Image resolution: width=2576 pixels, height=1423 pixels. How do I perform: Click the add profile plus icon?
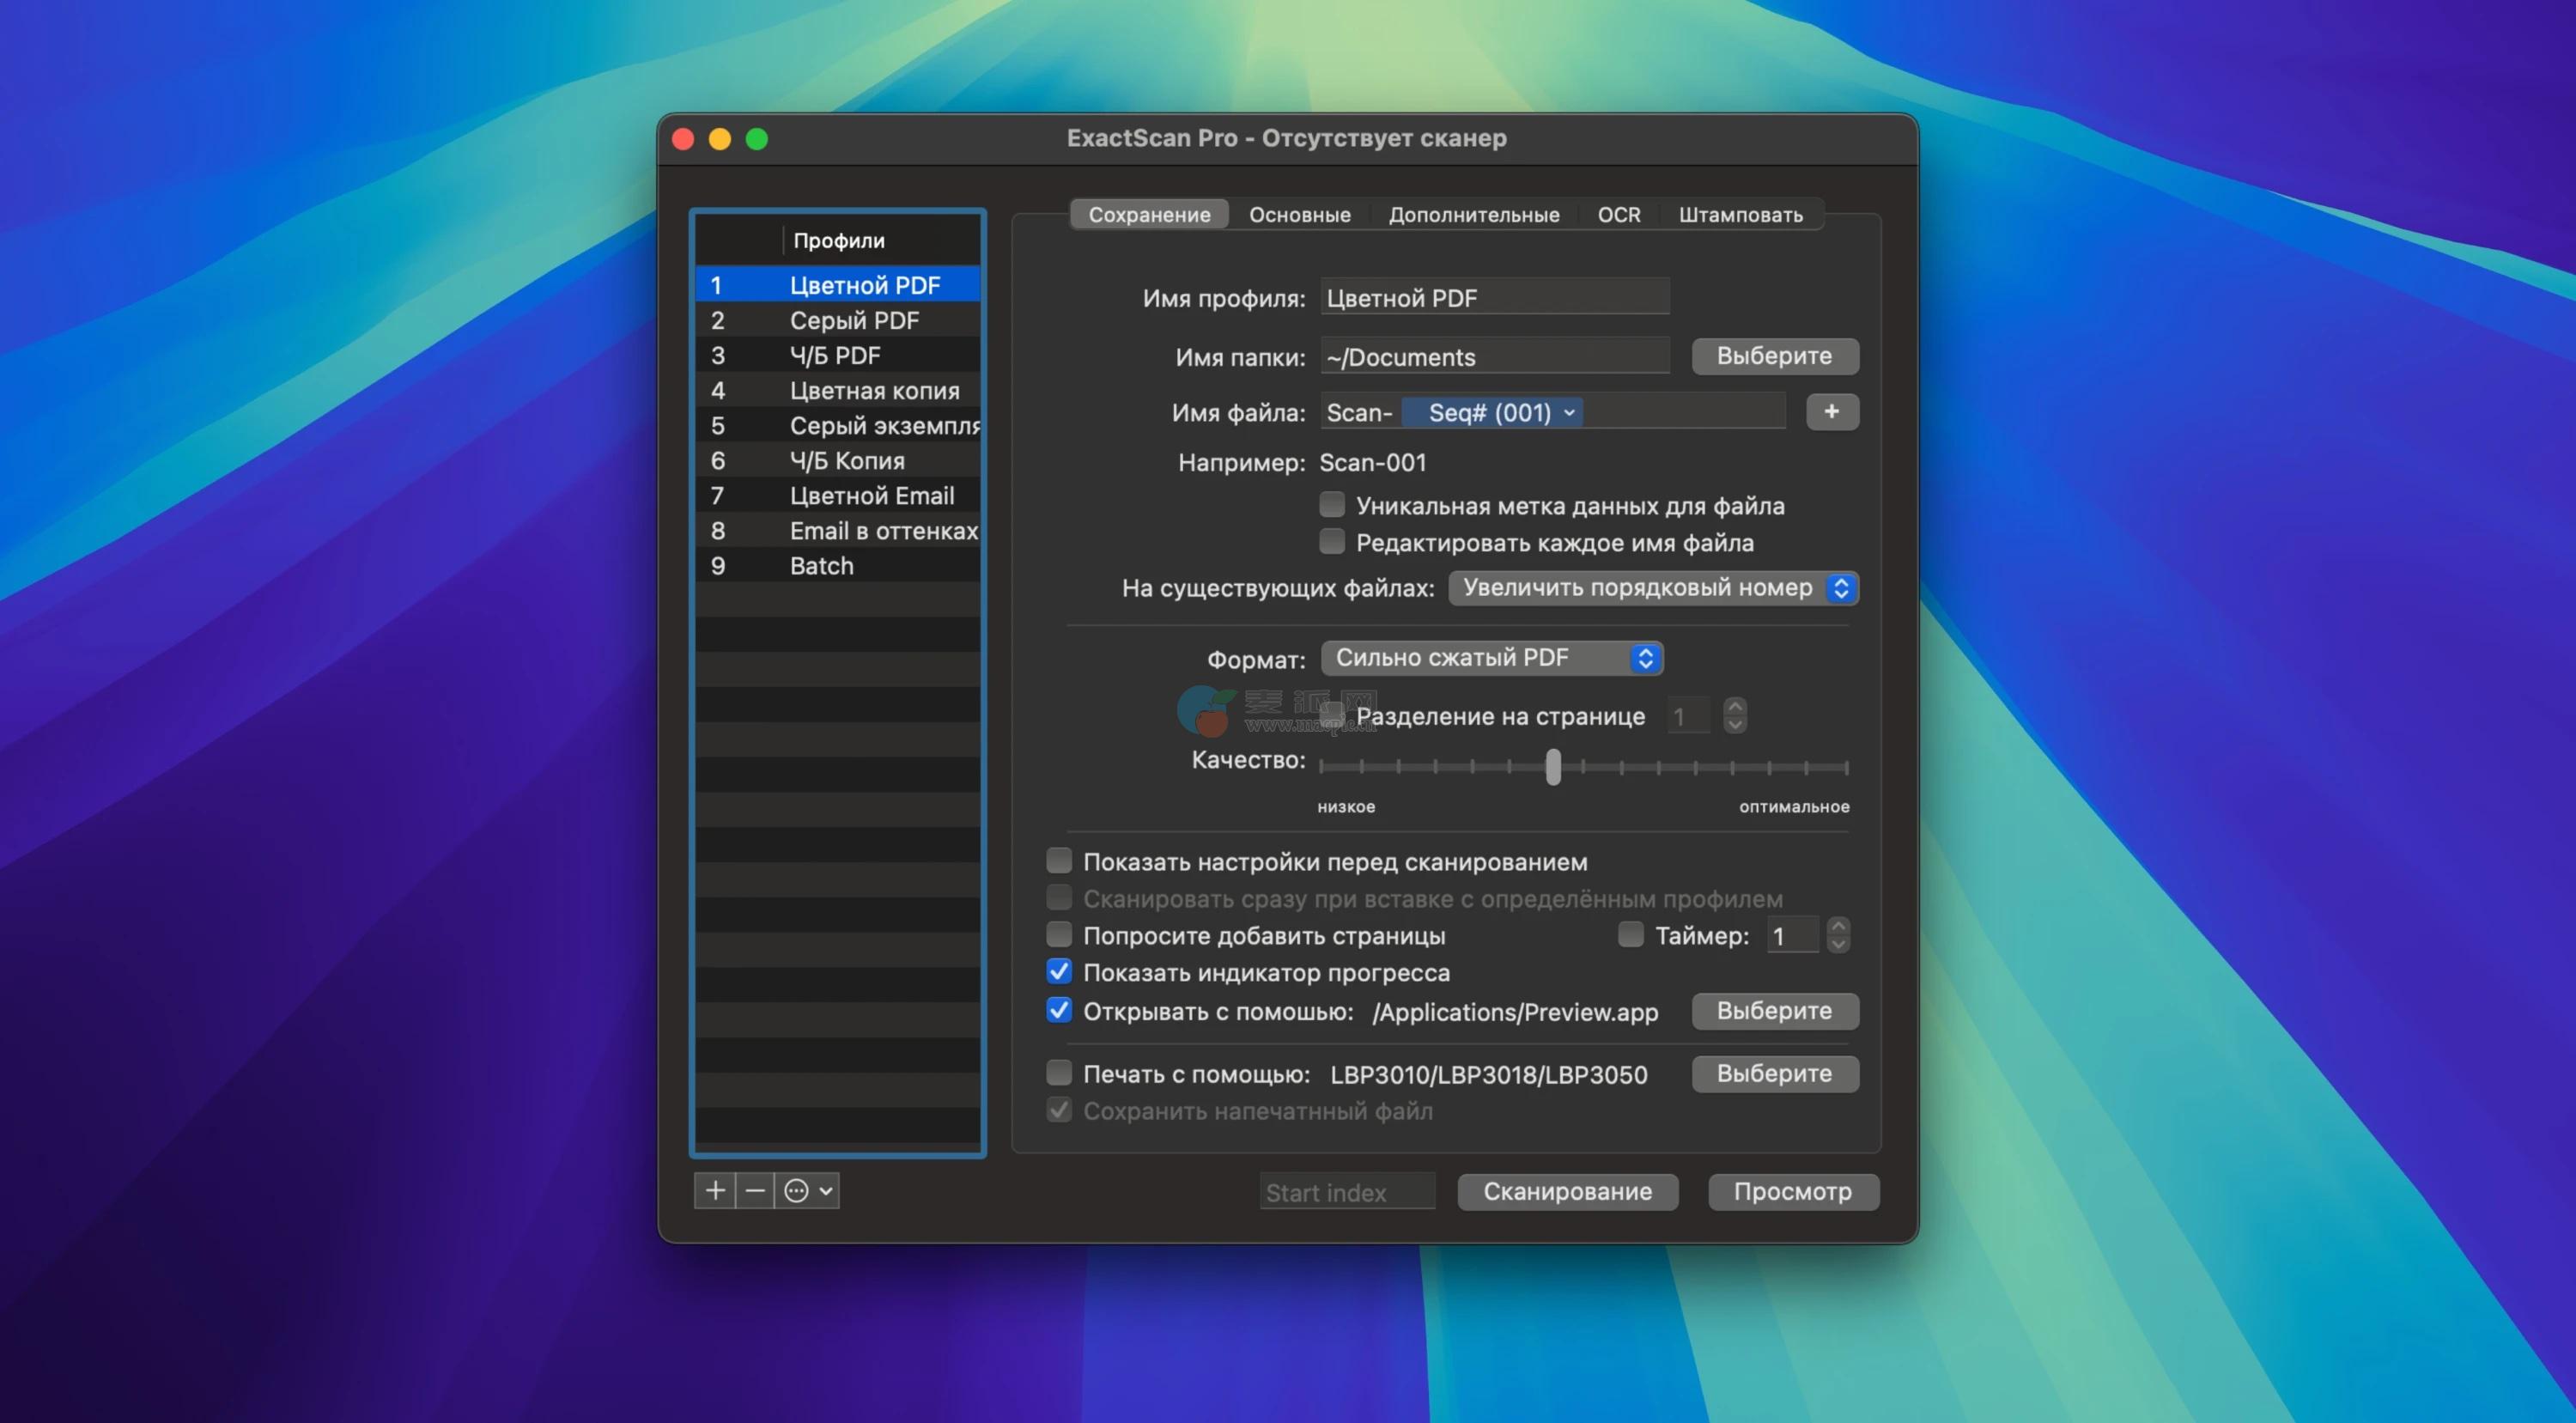coord(714,1190)
